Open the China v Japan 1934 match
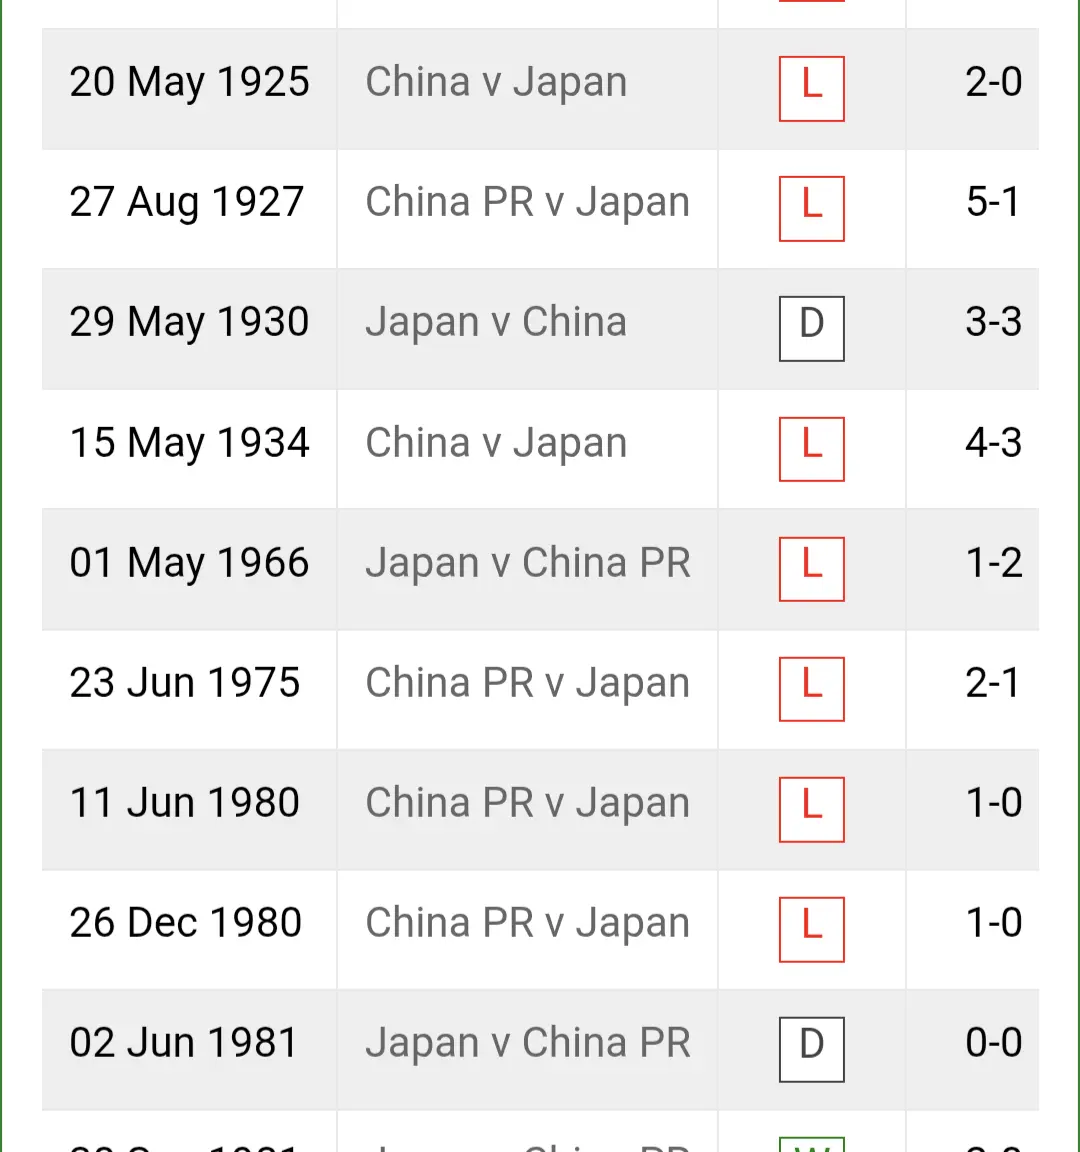 (x=496, y=442)
